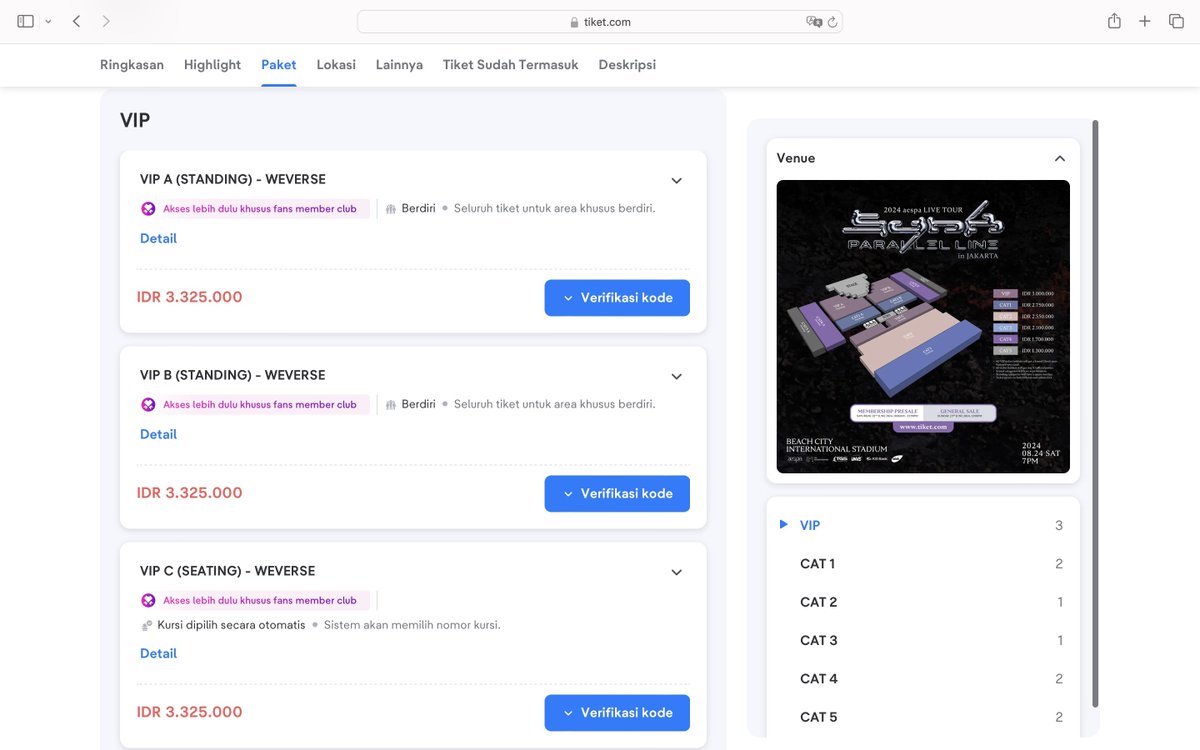Open Detail link for VIP B

coord(158,434)
